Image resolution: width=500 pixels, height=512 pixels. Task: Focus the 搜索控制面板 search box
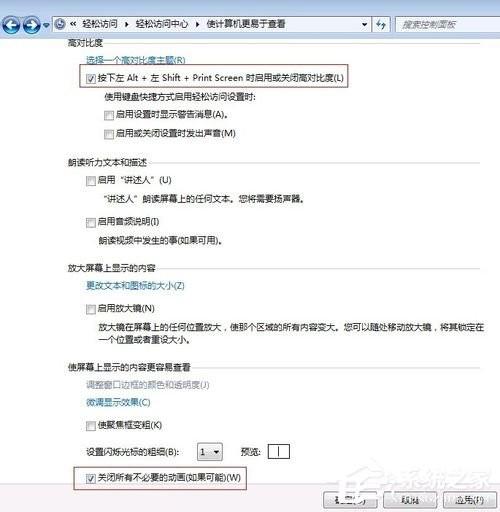447,25
